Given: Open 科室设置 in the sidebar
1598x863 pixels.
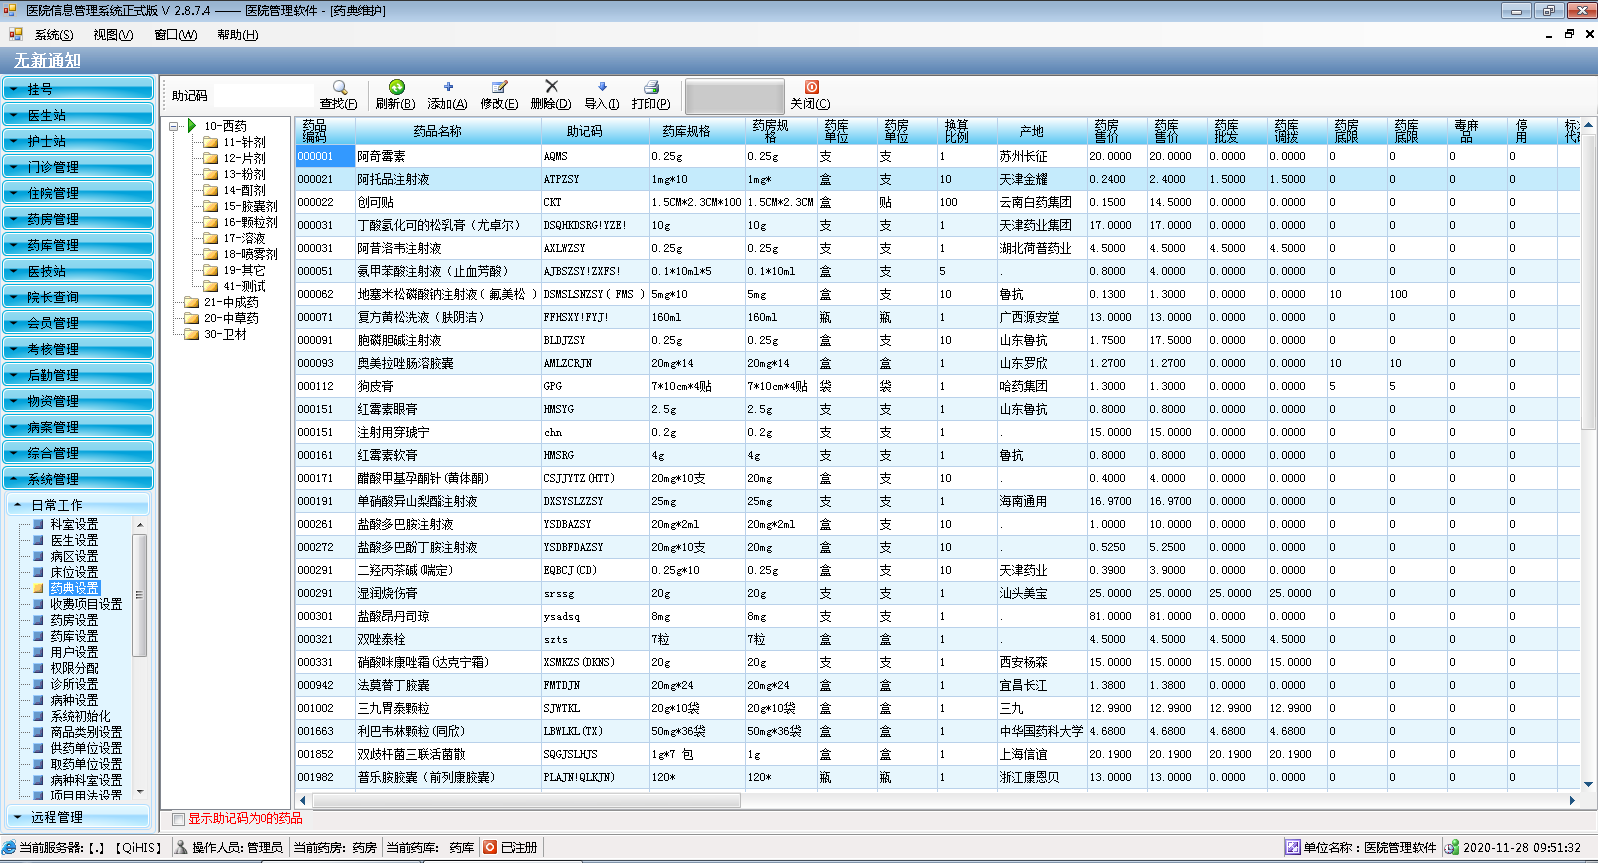Looking at the screenshot, I should (x=74, y=524).
